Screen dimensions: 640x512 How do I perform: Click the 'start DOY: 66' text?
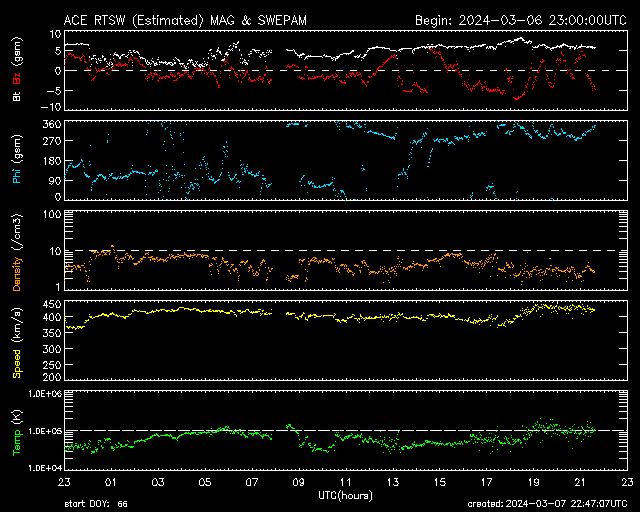[x=96, y=504]
